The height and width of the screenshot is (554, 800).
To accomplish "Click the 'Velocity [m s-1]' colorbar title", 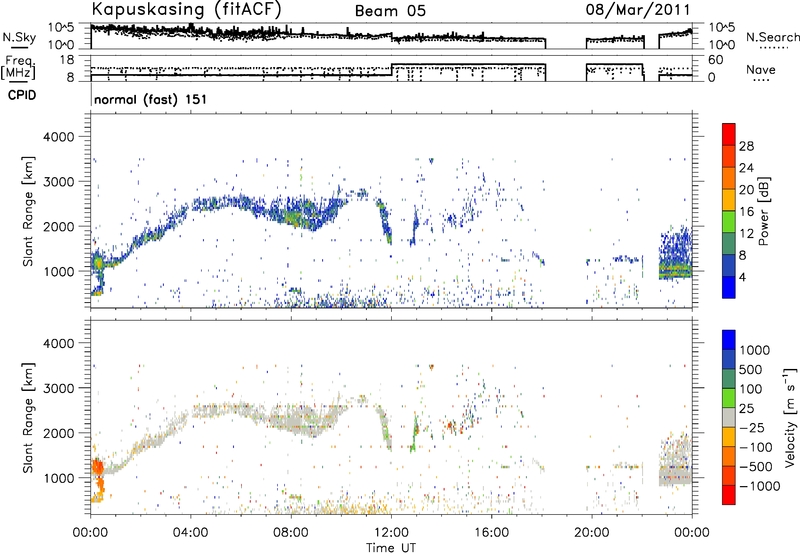I will pos(790,416).
